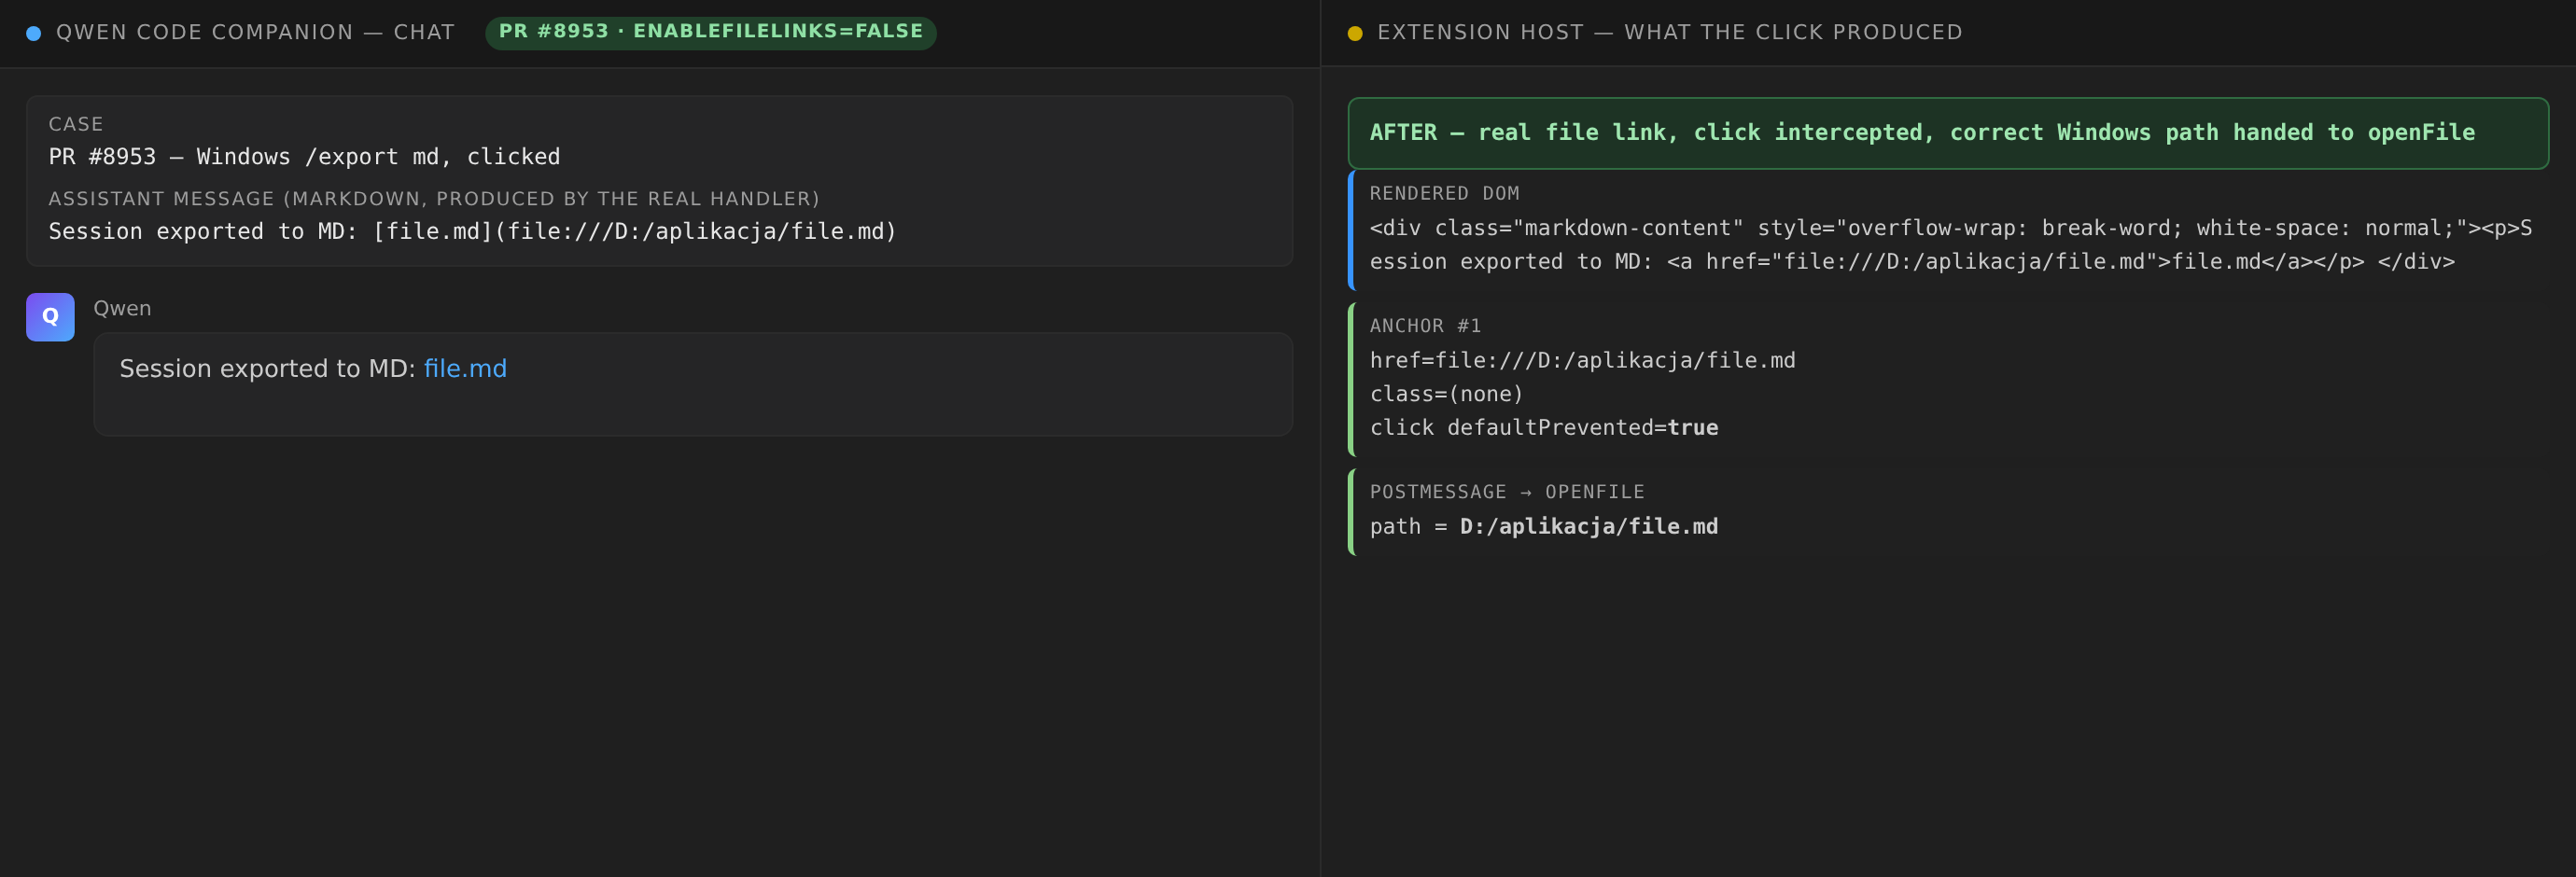Click the 'CASE' label
The image size is (2576, 877).
click(x=76, y=124)
